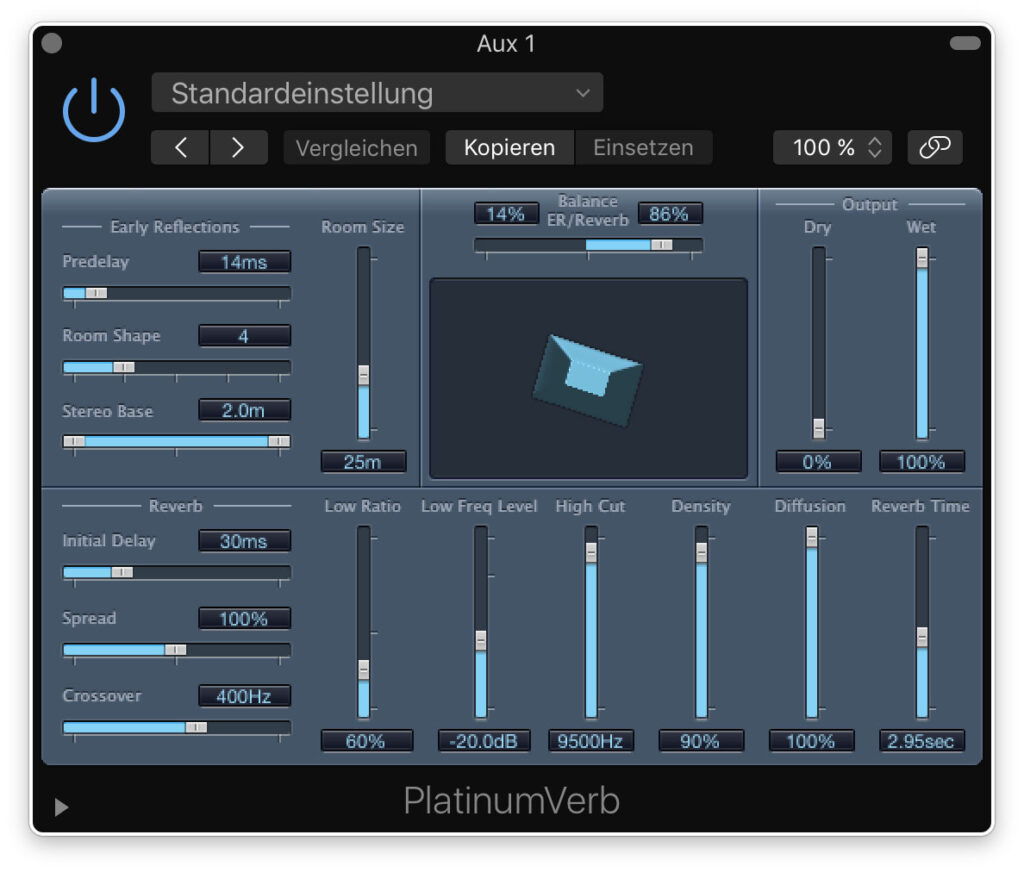
Task: Click the Spread slider handle
Action: [x=175, y=649]
